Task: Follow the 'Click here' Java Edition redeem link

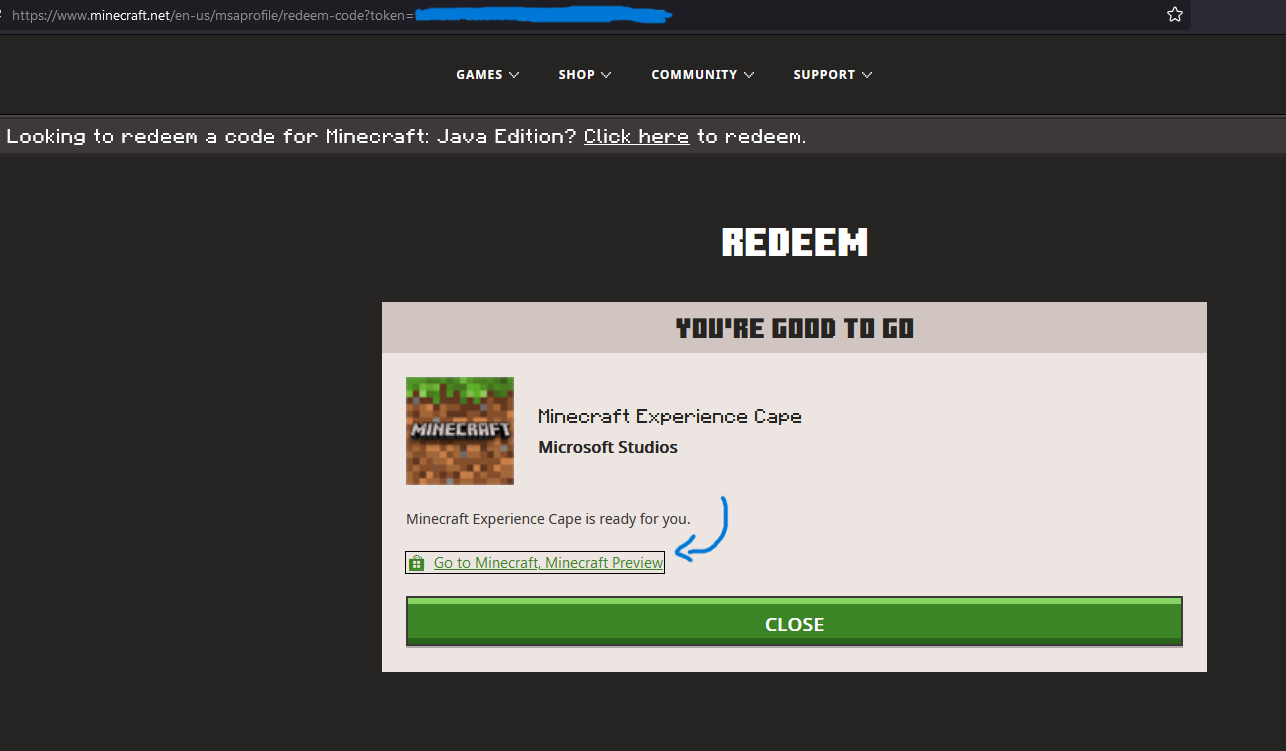Action: pos(636,137)
